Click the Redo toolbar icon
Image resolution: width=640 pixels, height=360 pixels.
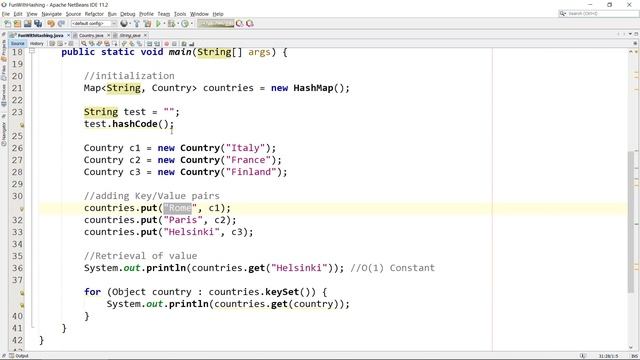tap(61, 24)
